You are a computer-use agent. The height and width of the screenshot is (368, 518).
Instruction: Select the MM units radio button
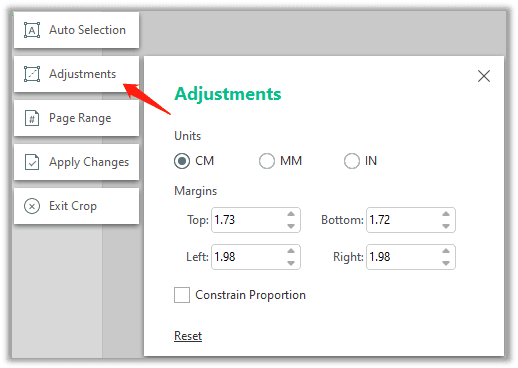[x=267, y=161]
